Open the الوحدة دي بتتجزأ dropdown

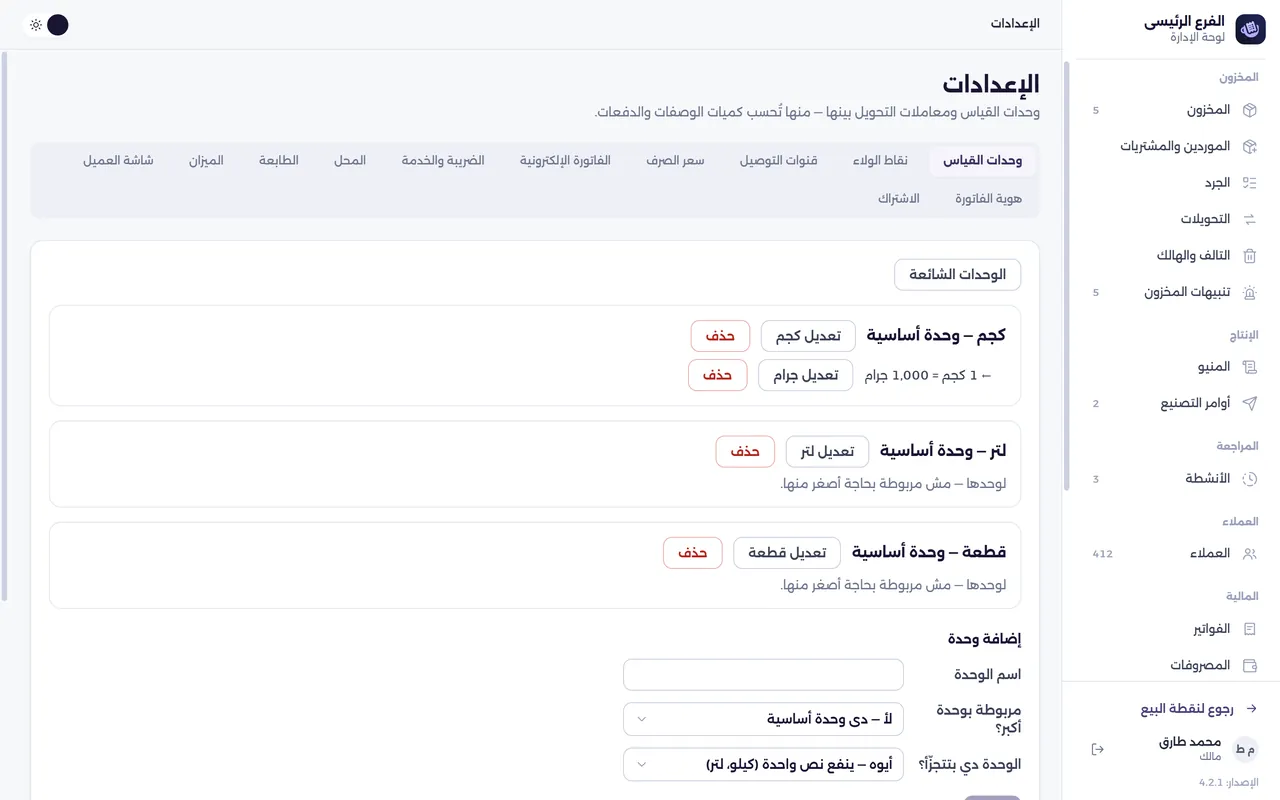tap(763, 764)
